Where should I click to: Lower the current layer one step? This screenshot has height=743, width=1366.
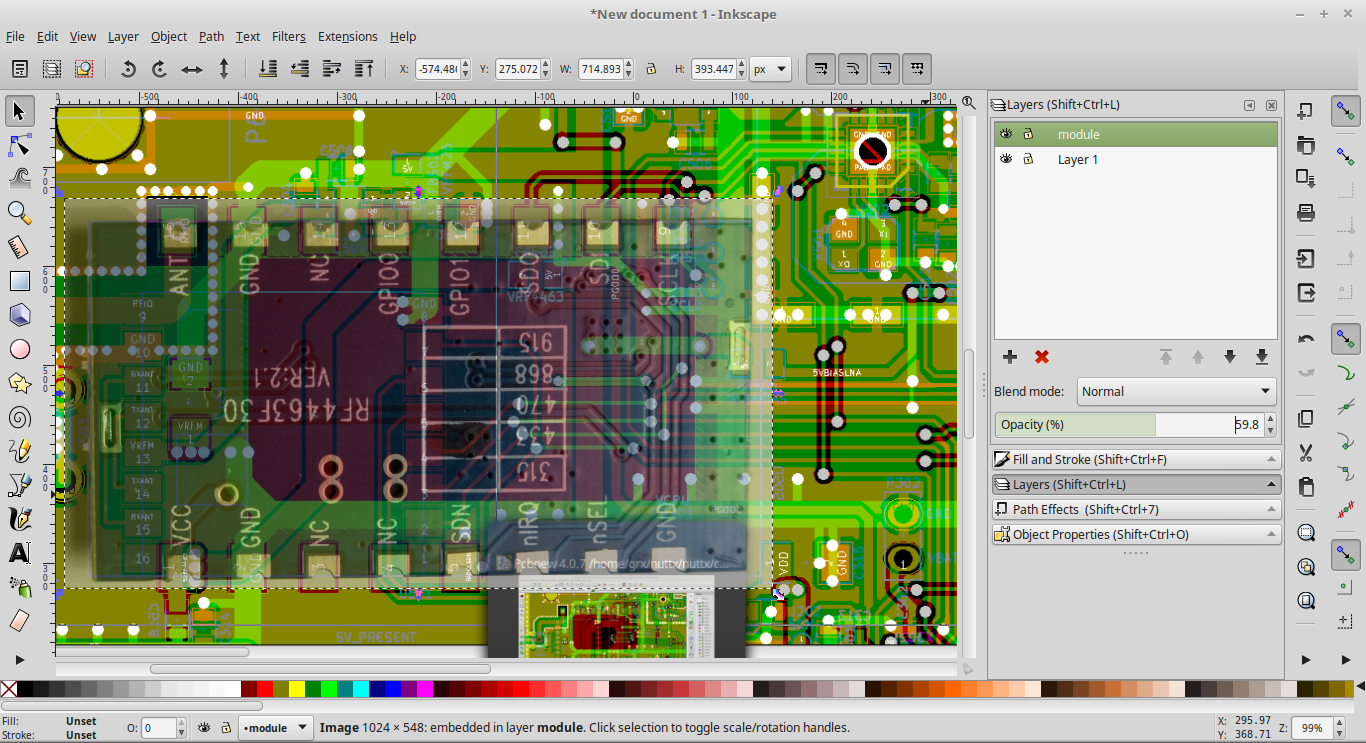point(1230,357)
